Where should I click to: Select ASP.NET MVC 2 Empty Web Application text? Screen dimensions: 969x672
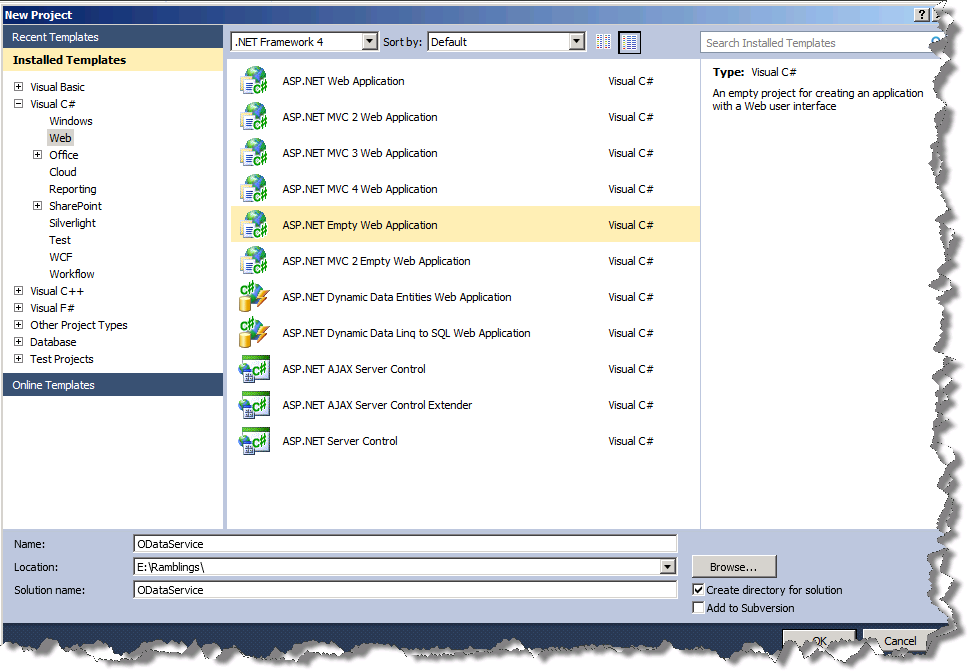(x=376, y=261)
